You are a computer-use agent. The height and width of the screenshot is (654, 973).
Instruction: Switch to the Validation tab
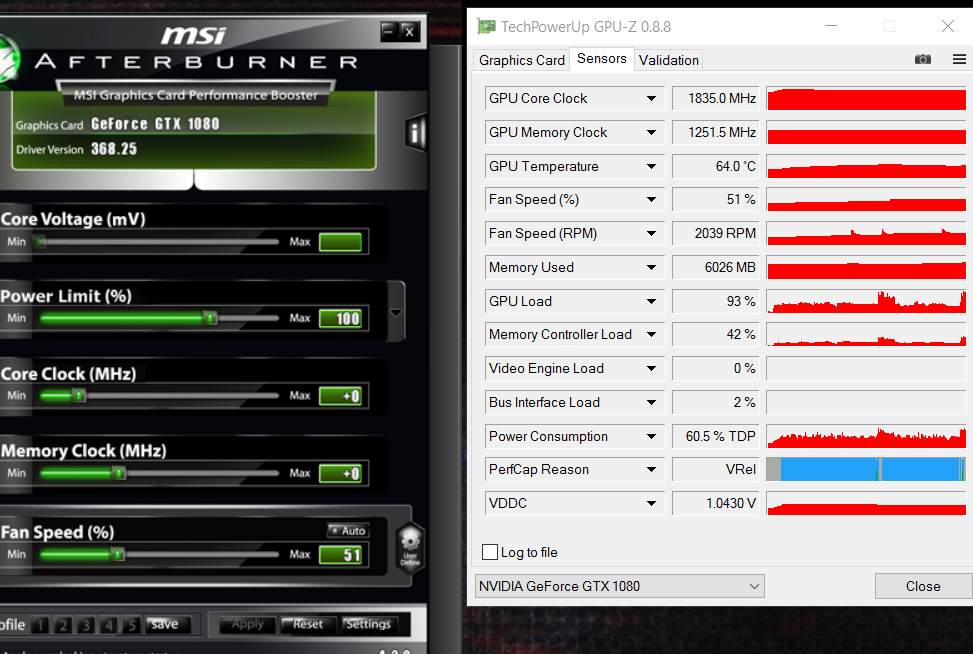coord(668,60)
